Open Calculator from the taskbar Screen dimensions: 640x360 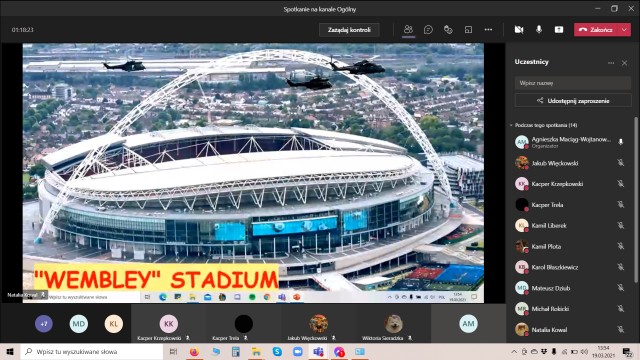coord(236,351)
